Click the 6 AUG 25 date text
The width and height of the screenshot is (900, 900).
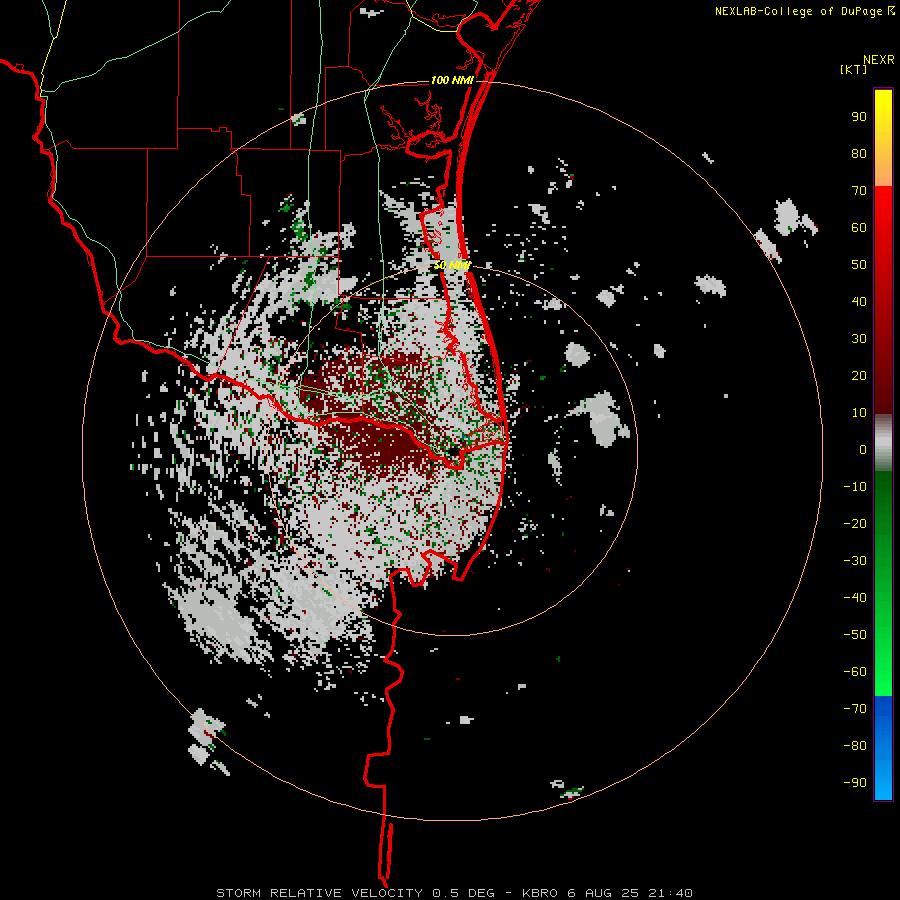[603, 893]
